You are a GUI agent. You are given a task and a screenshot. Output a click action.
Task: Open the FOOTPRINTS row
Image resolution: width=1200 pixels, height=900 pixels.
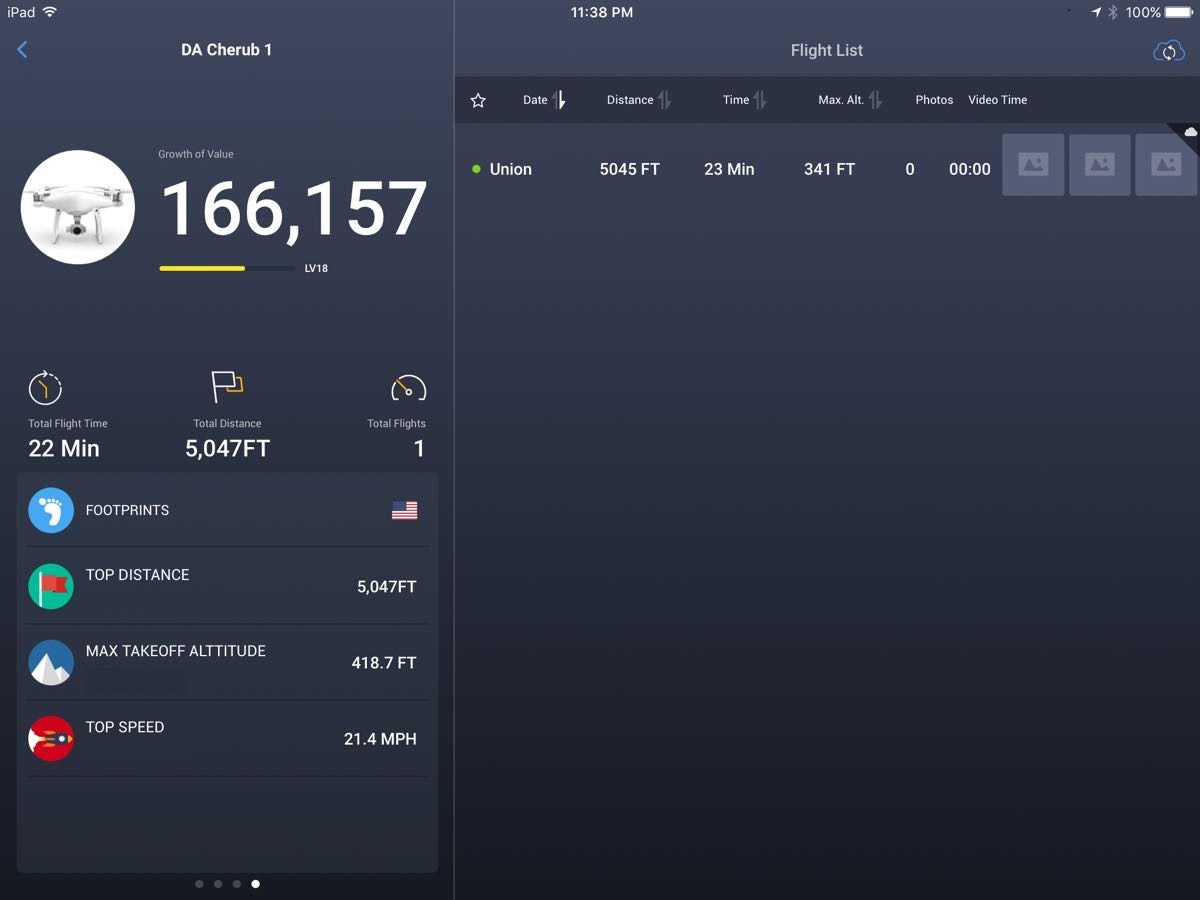pos(227,510)
